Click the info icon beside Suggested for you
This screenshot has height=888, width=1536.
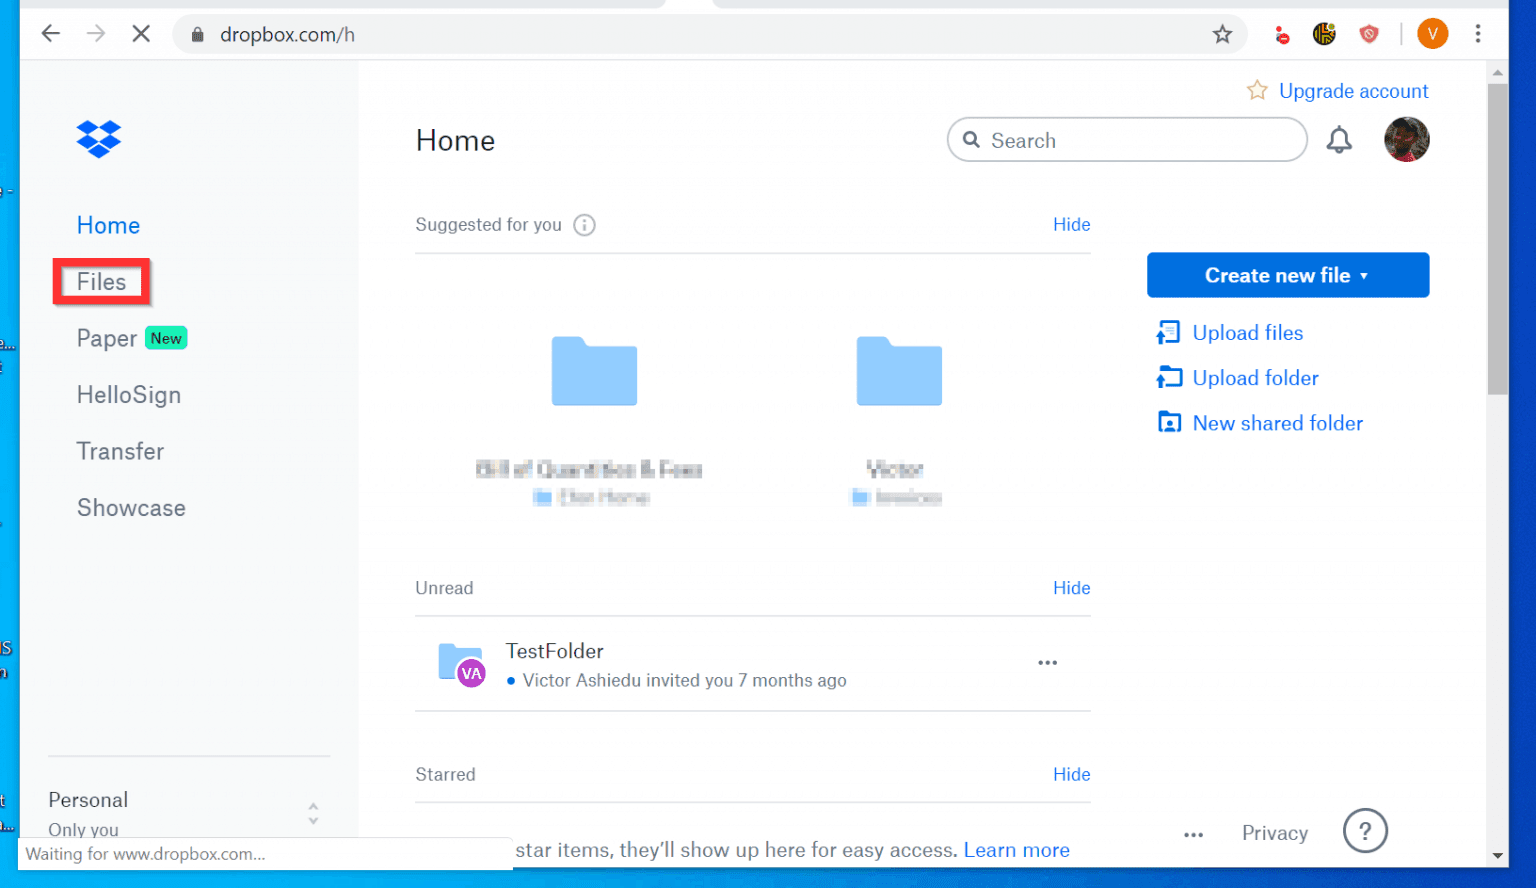[x=585, y=225]
